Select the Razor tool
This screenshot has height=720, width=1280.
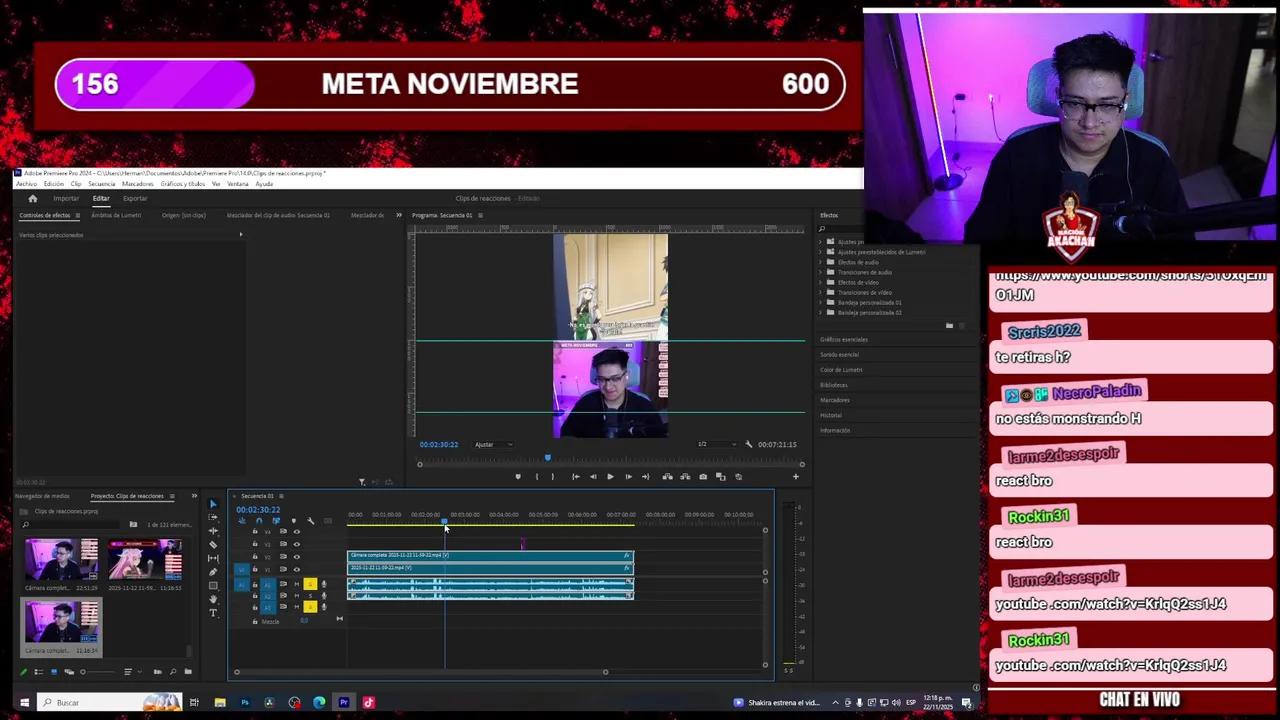pos(213,545)
